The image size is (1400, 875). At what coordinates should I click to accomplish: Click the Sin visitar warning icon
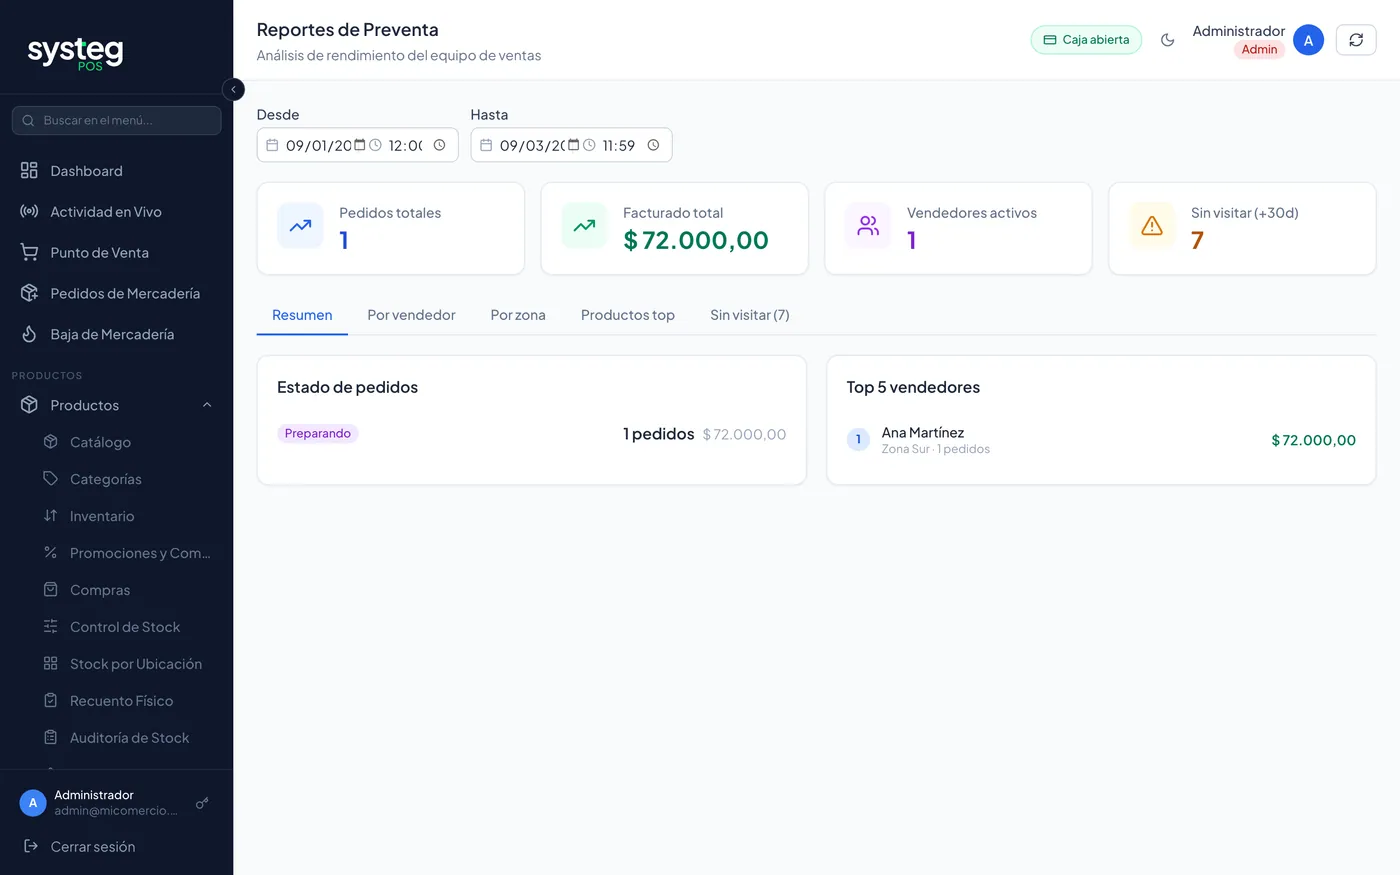(x=1152, y=226)
